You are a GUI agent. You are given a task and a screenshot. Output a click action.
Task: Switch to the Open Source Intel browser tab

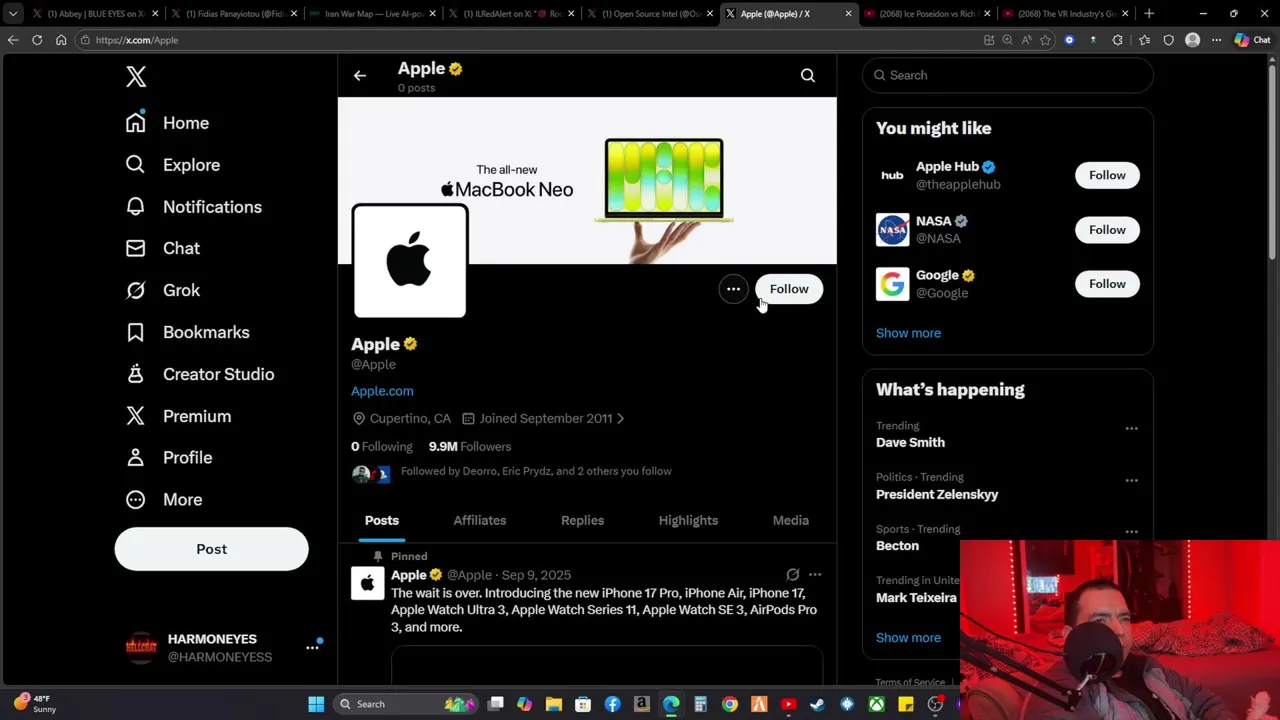[x=650, y=14]
